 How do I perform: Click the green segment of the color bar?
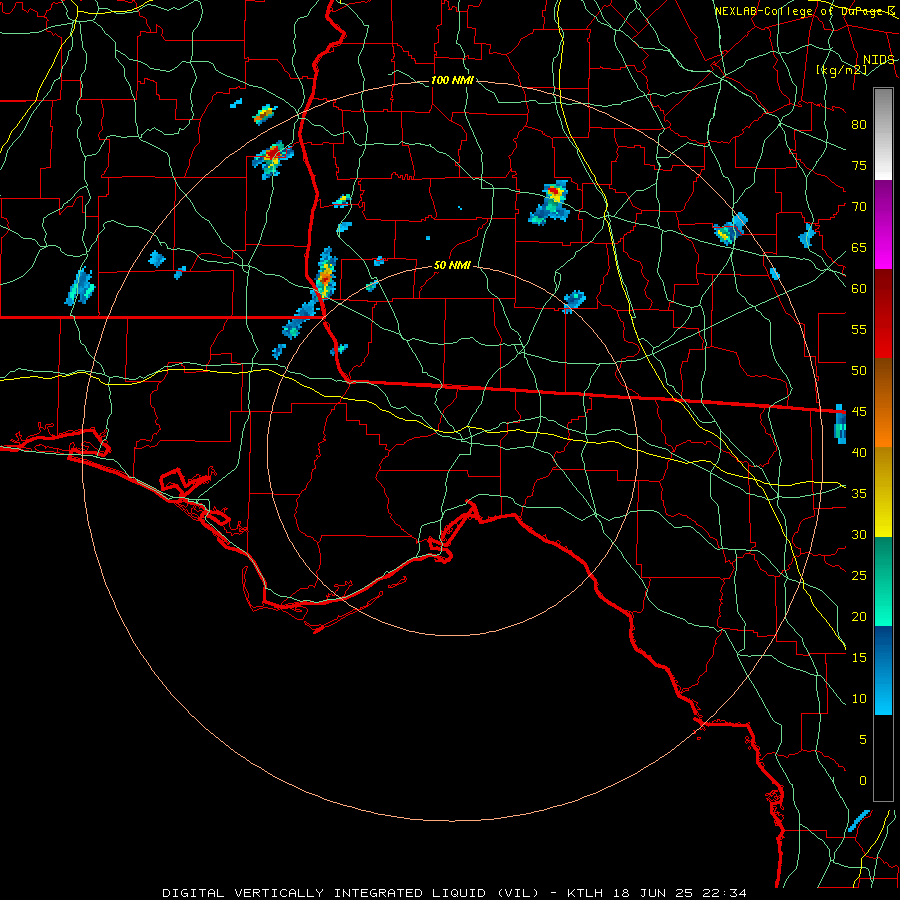883,581
